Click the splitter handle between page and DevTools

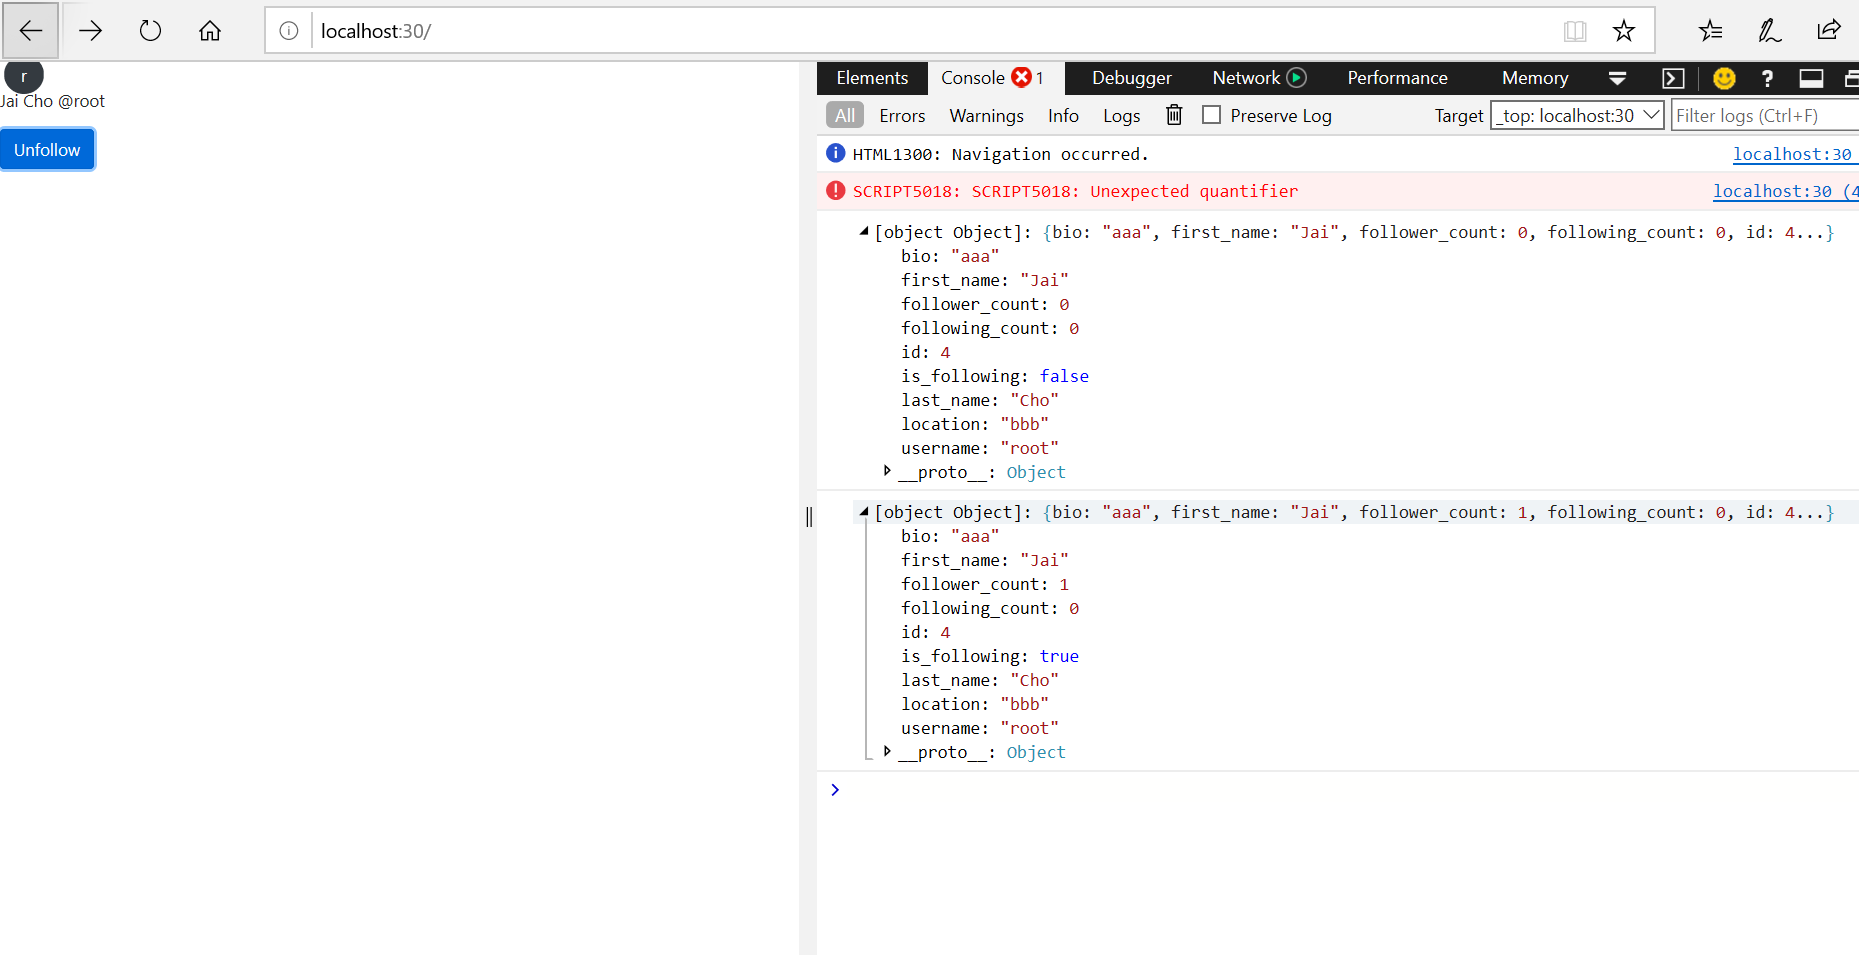pos(809,516)
